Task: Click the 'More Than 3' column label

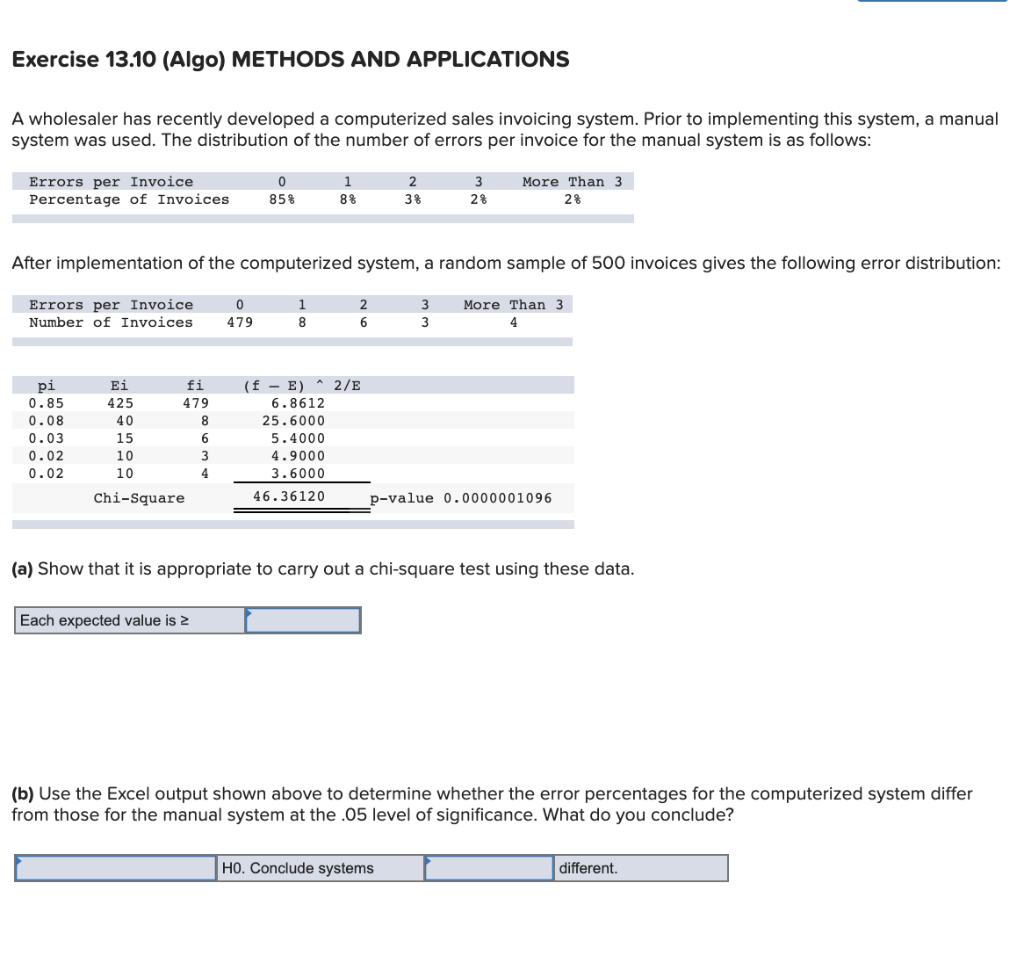Action: 573,181
